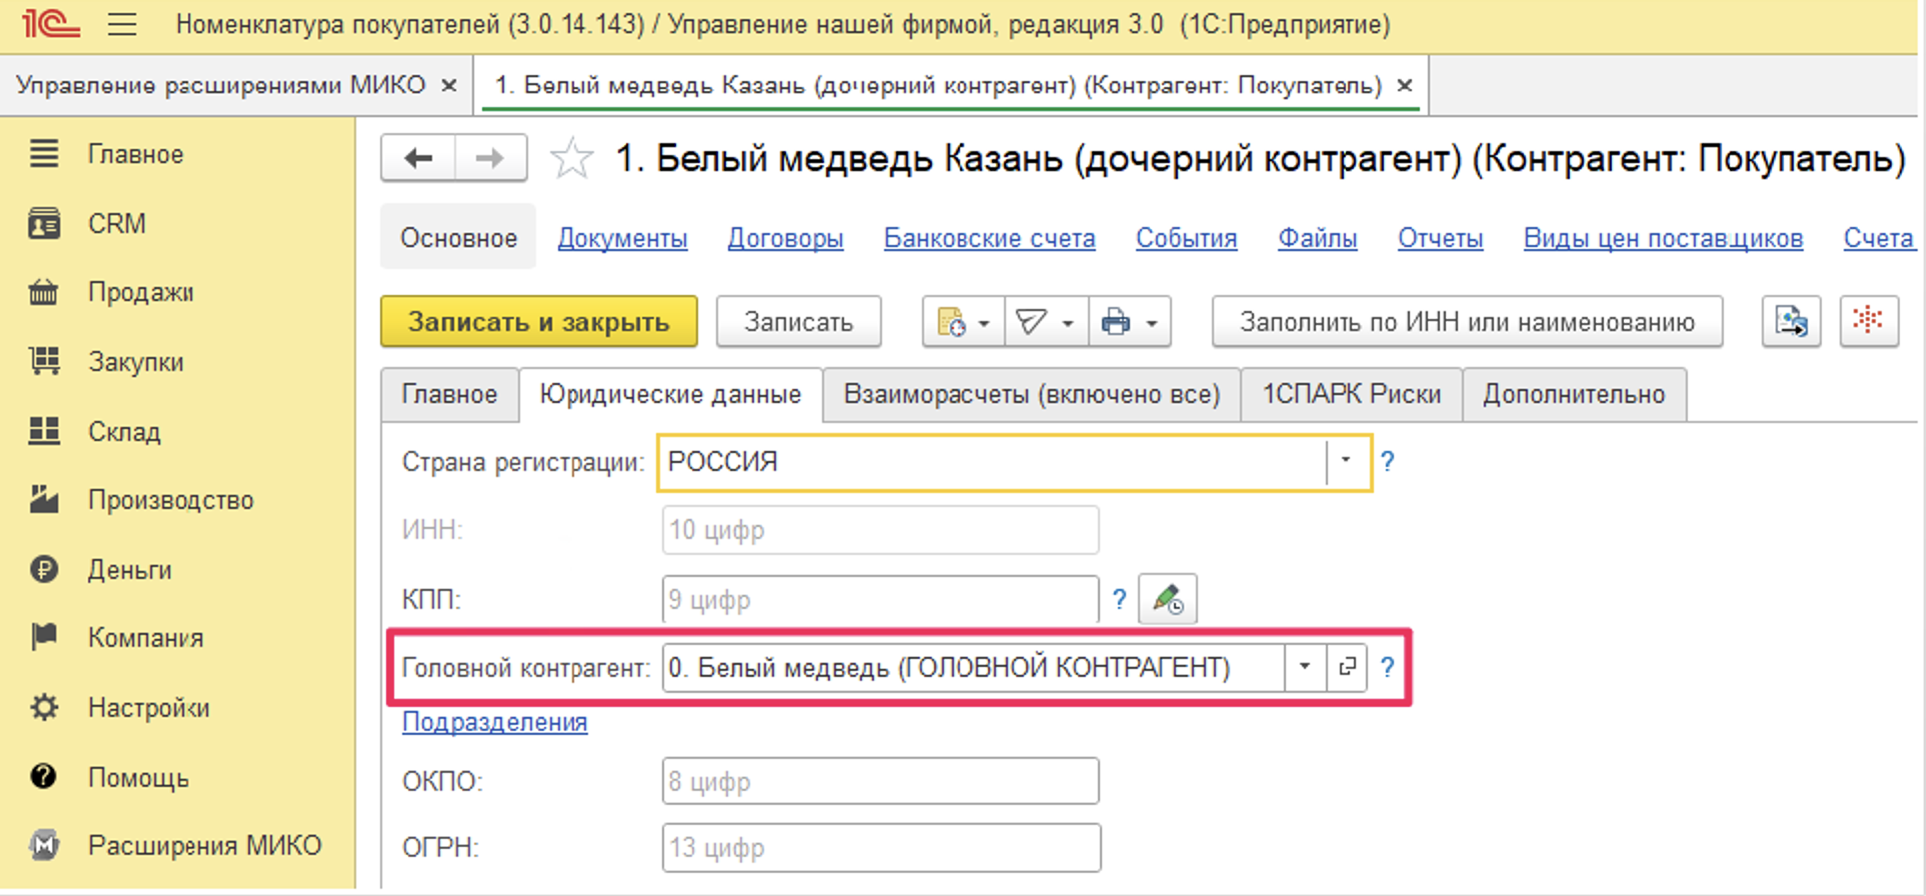Open the Виды цен поставщиков link

tap(1663, 238)
